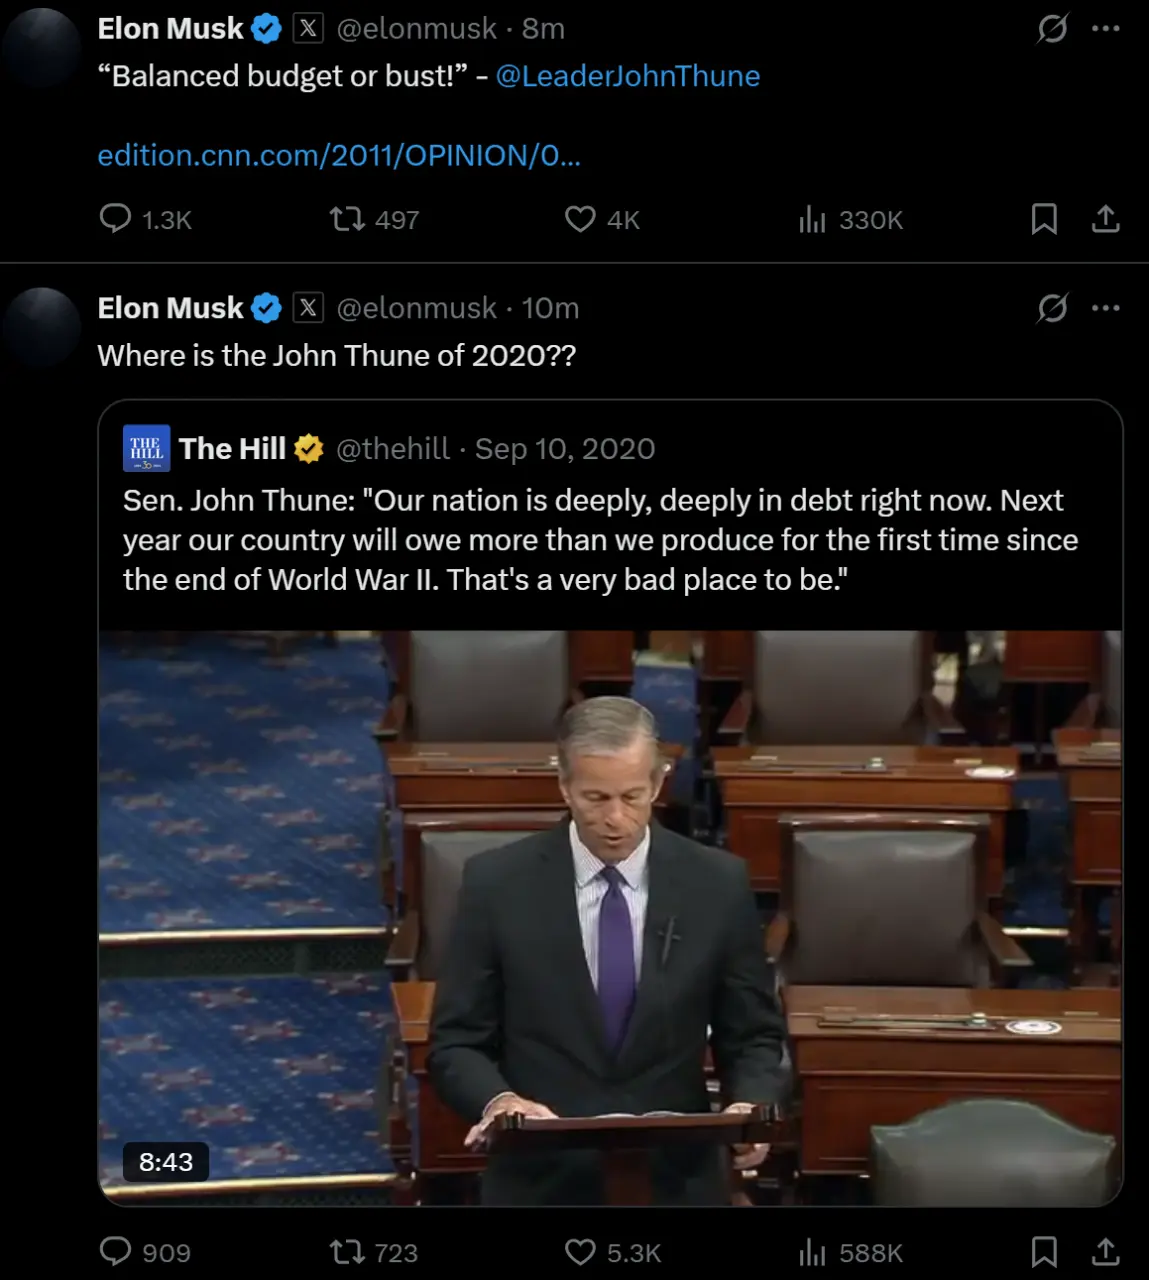This screenshot has height=1280, width=1149.
Task: Open The Hill quoted post header
Action: click(389, 448)
